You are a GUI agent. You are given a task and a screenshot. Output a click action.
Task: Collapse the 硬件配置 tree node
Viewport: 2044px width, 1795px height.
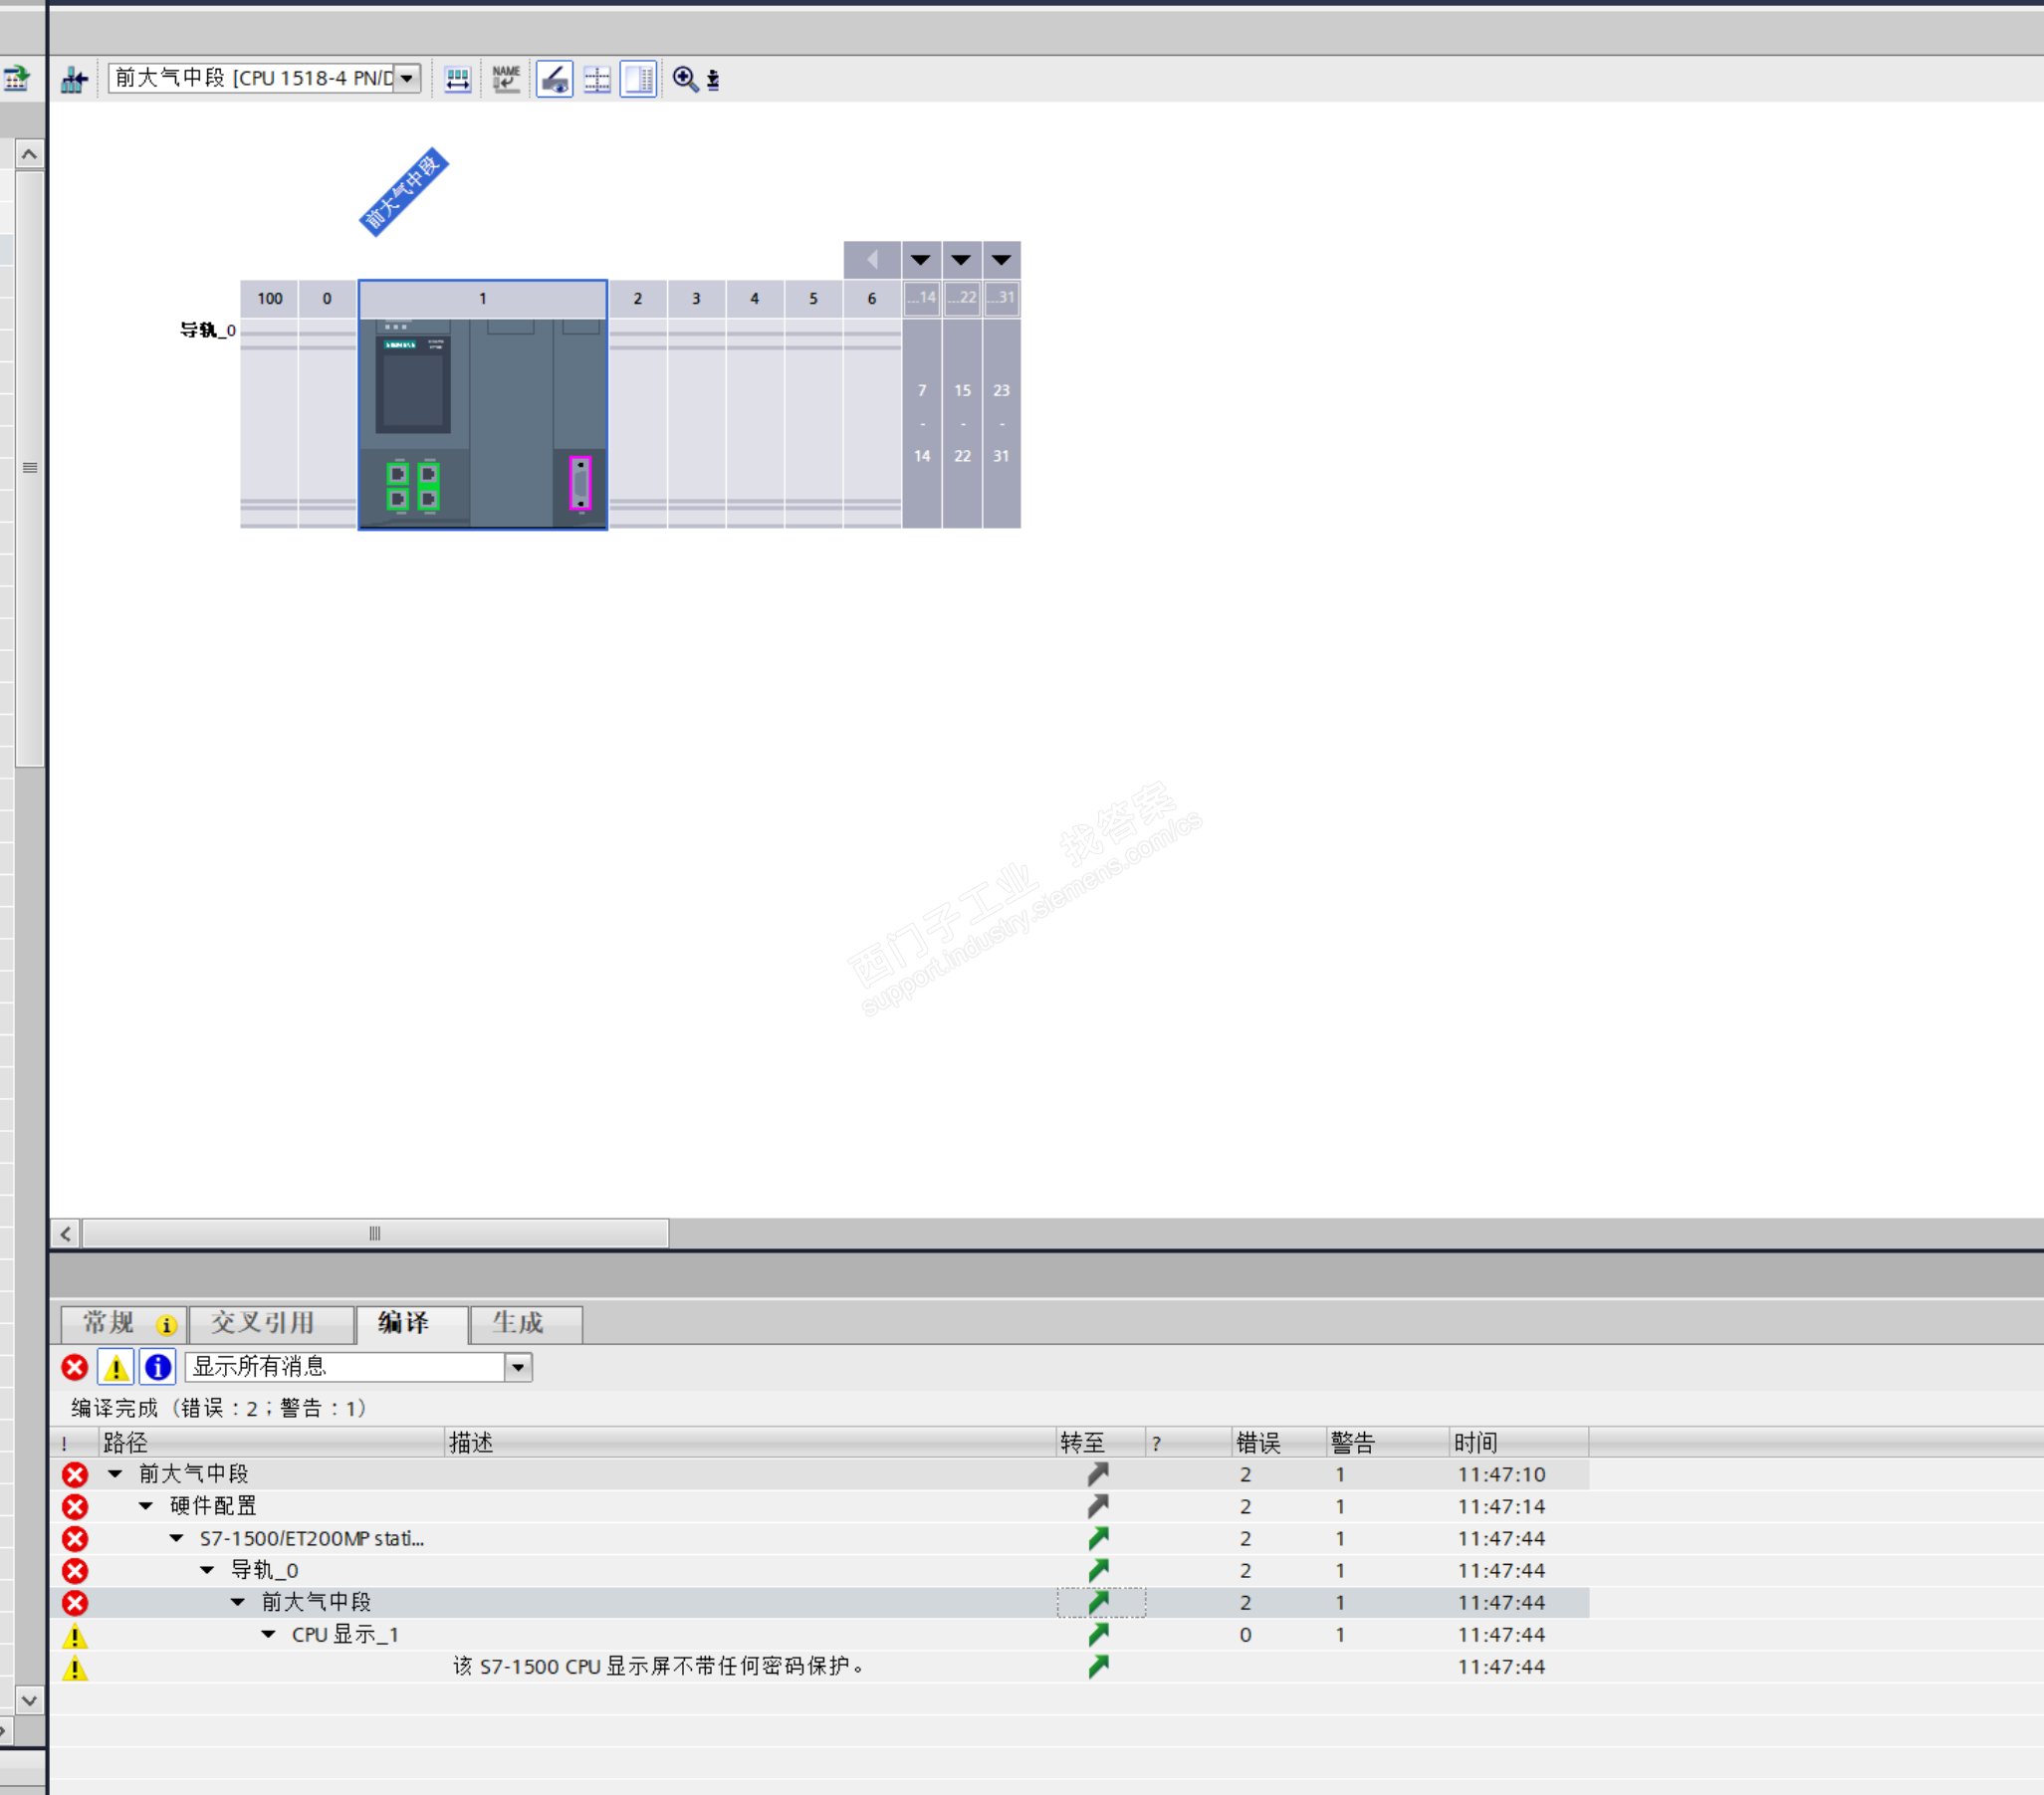[x=146, y=1506]
